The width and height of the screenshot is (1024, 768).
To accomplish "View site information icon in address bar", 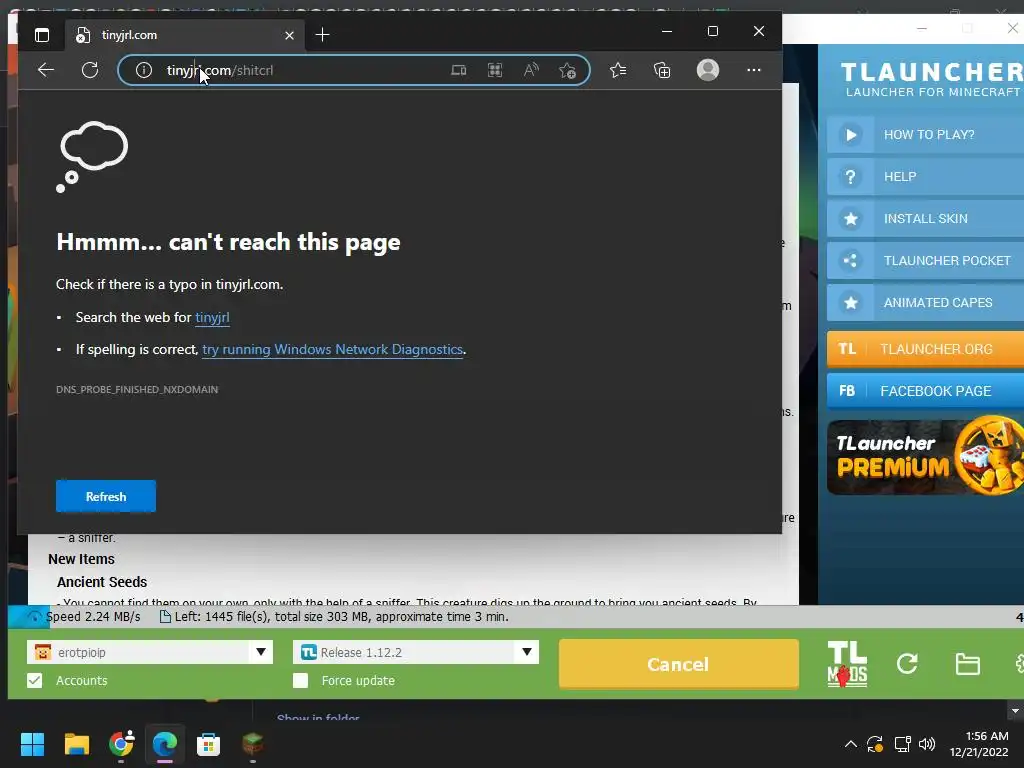I will [144, 70].
